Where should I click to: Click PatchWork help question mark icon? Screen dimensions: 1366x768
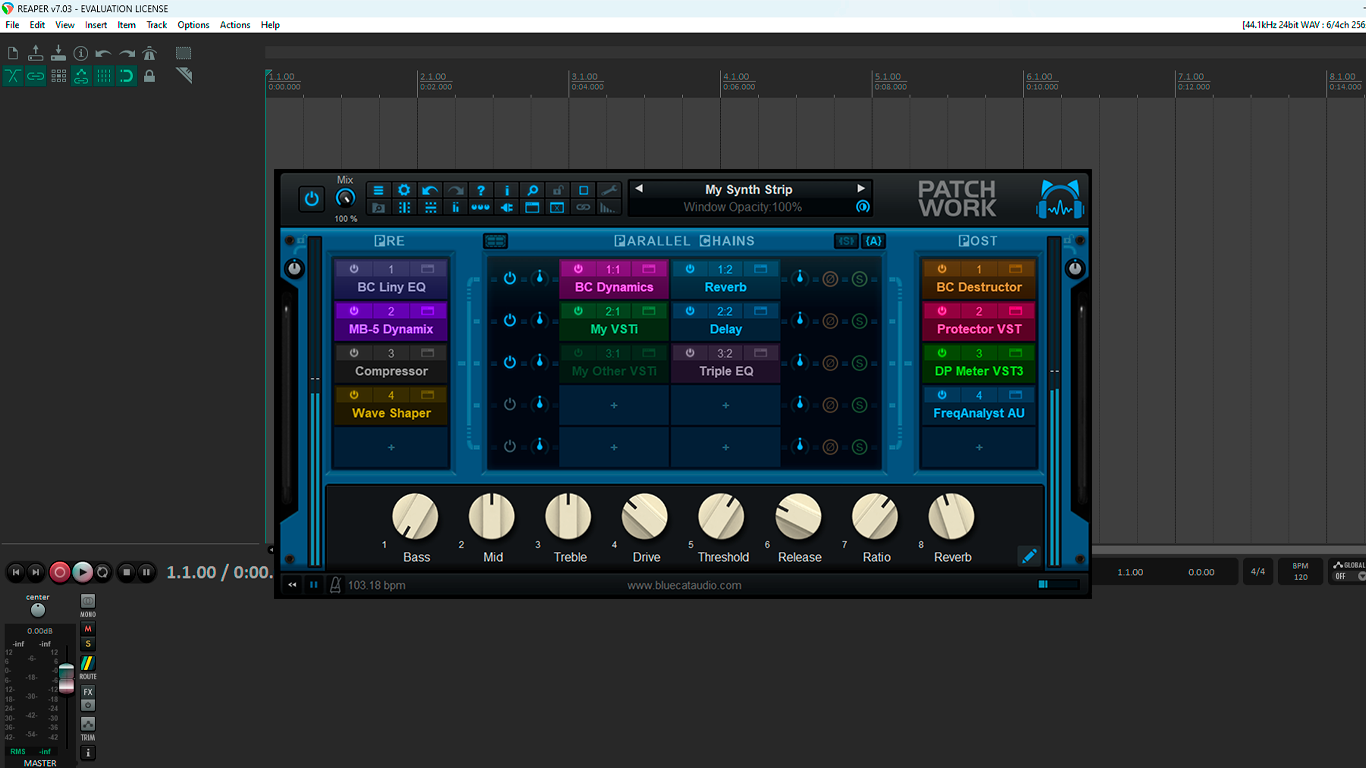[x=481, y=190]
